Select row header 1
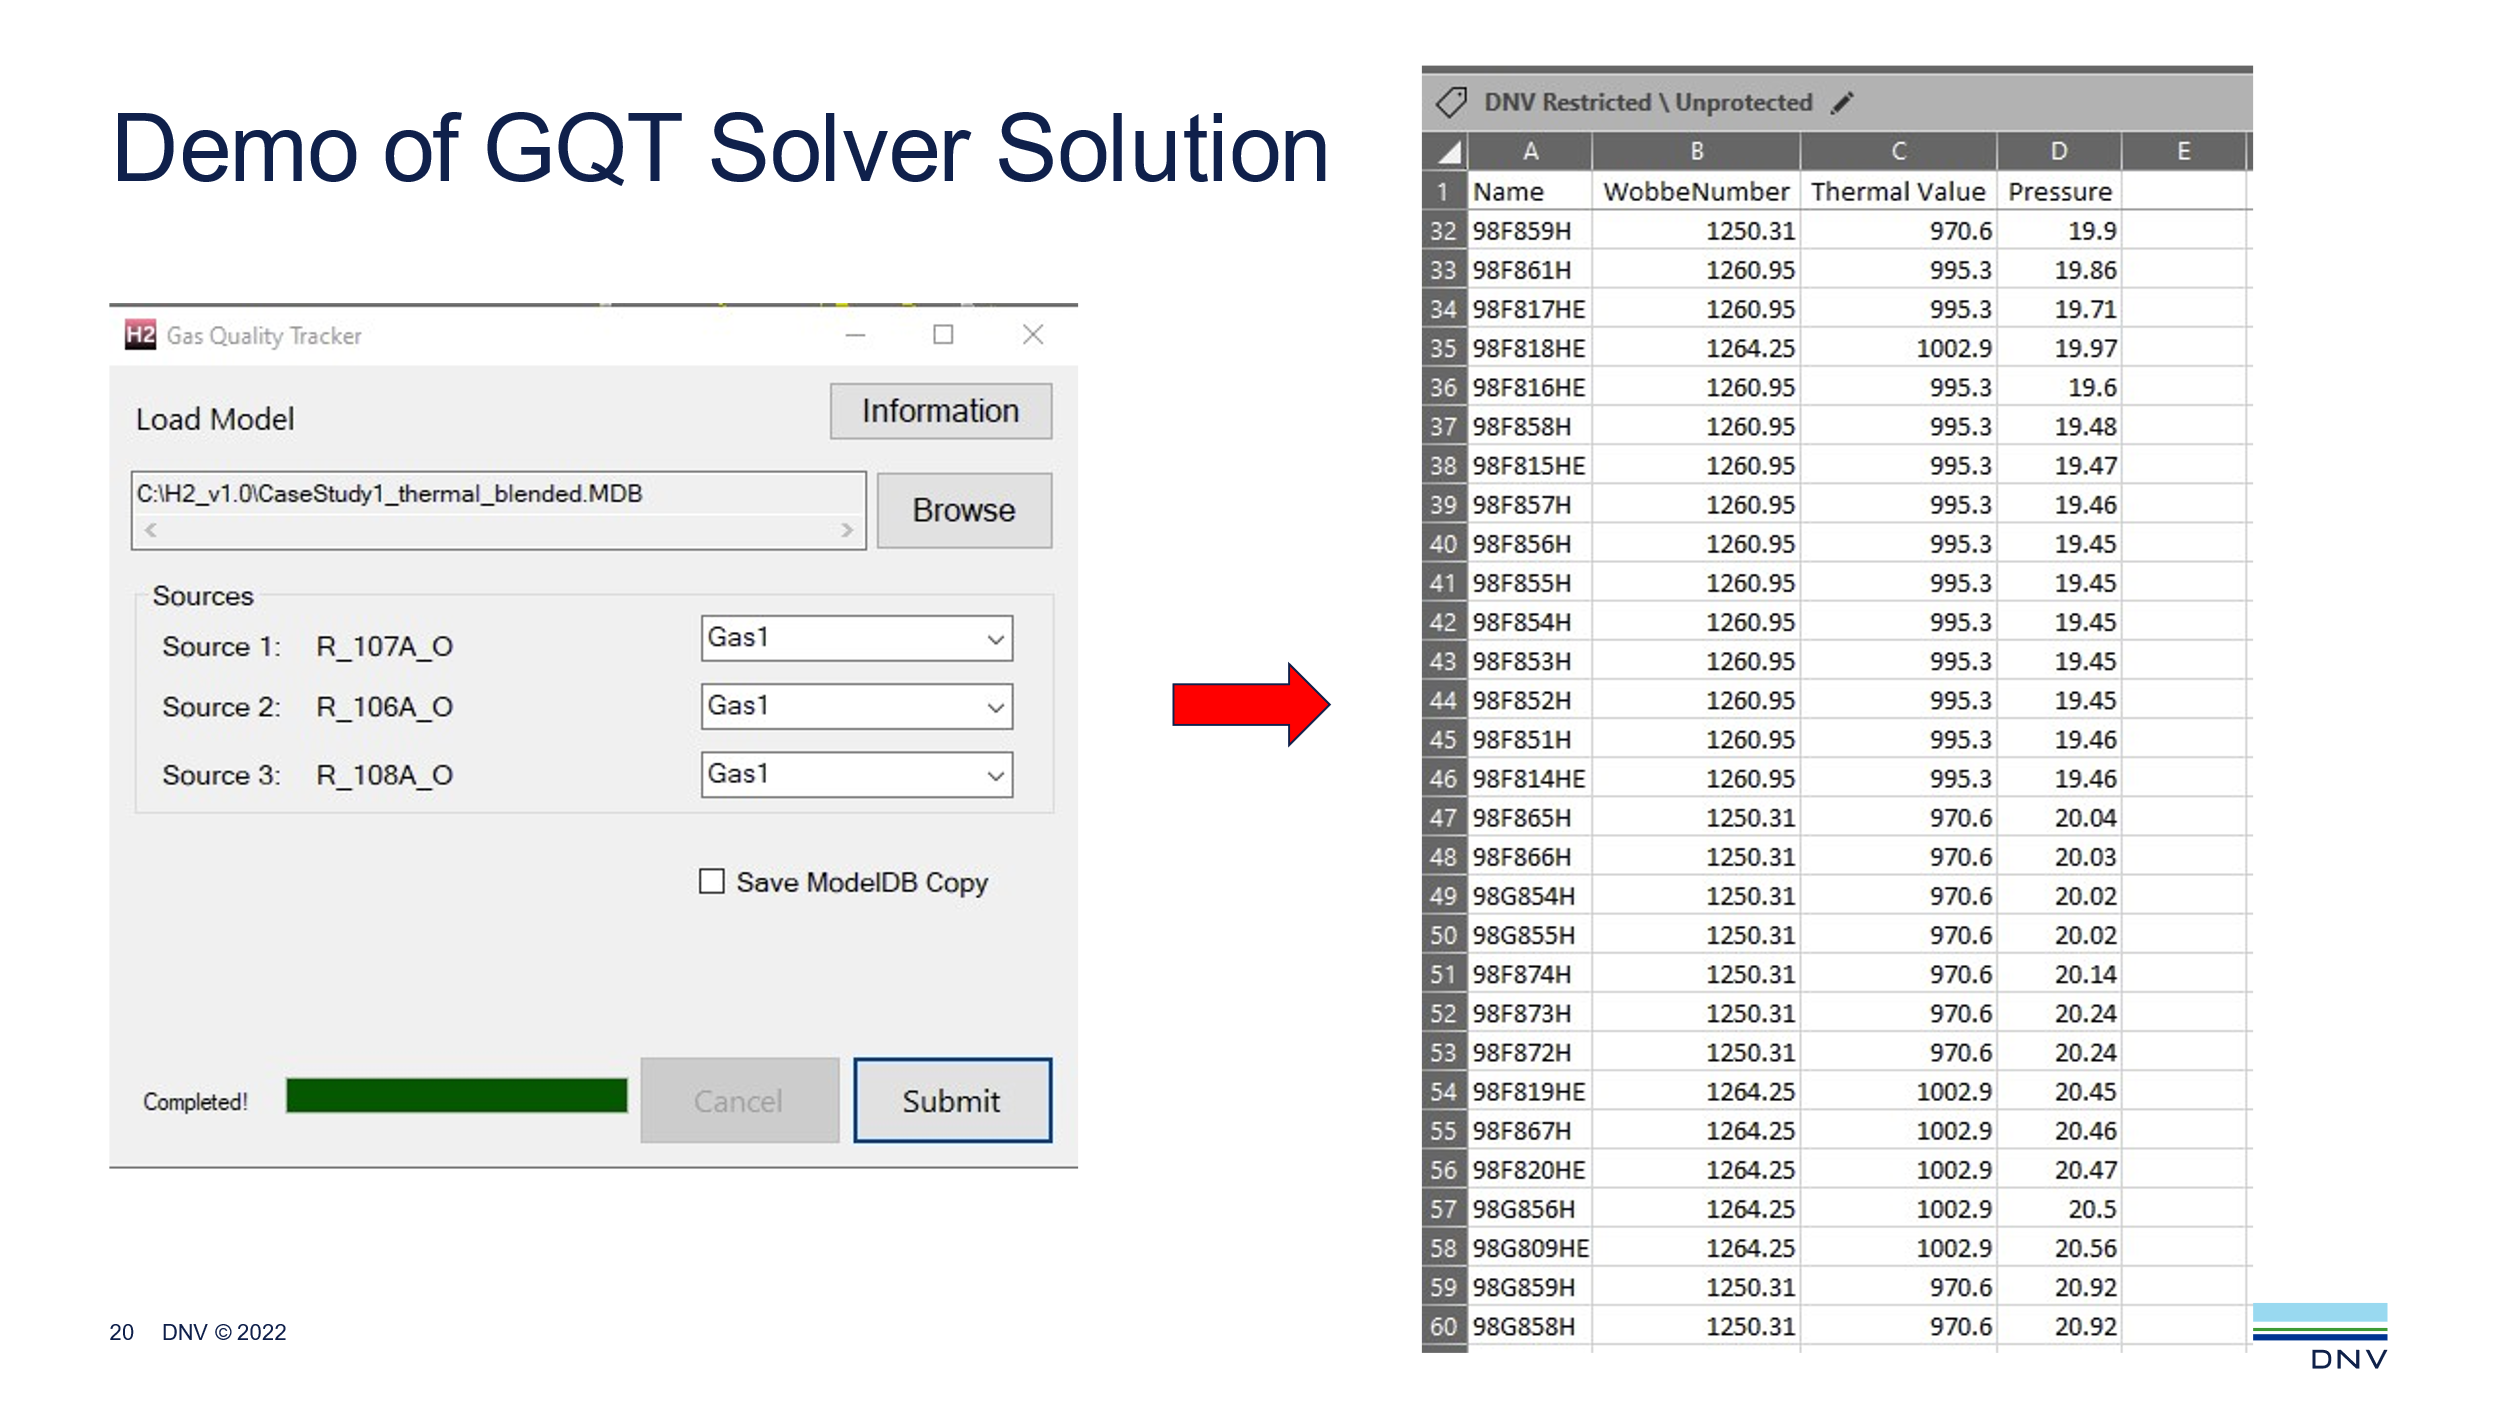The width and height of the screenshot is (2500, 1406). coord(1443,191)
